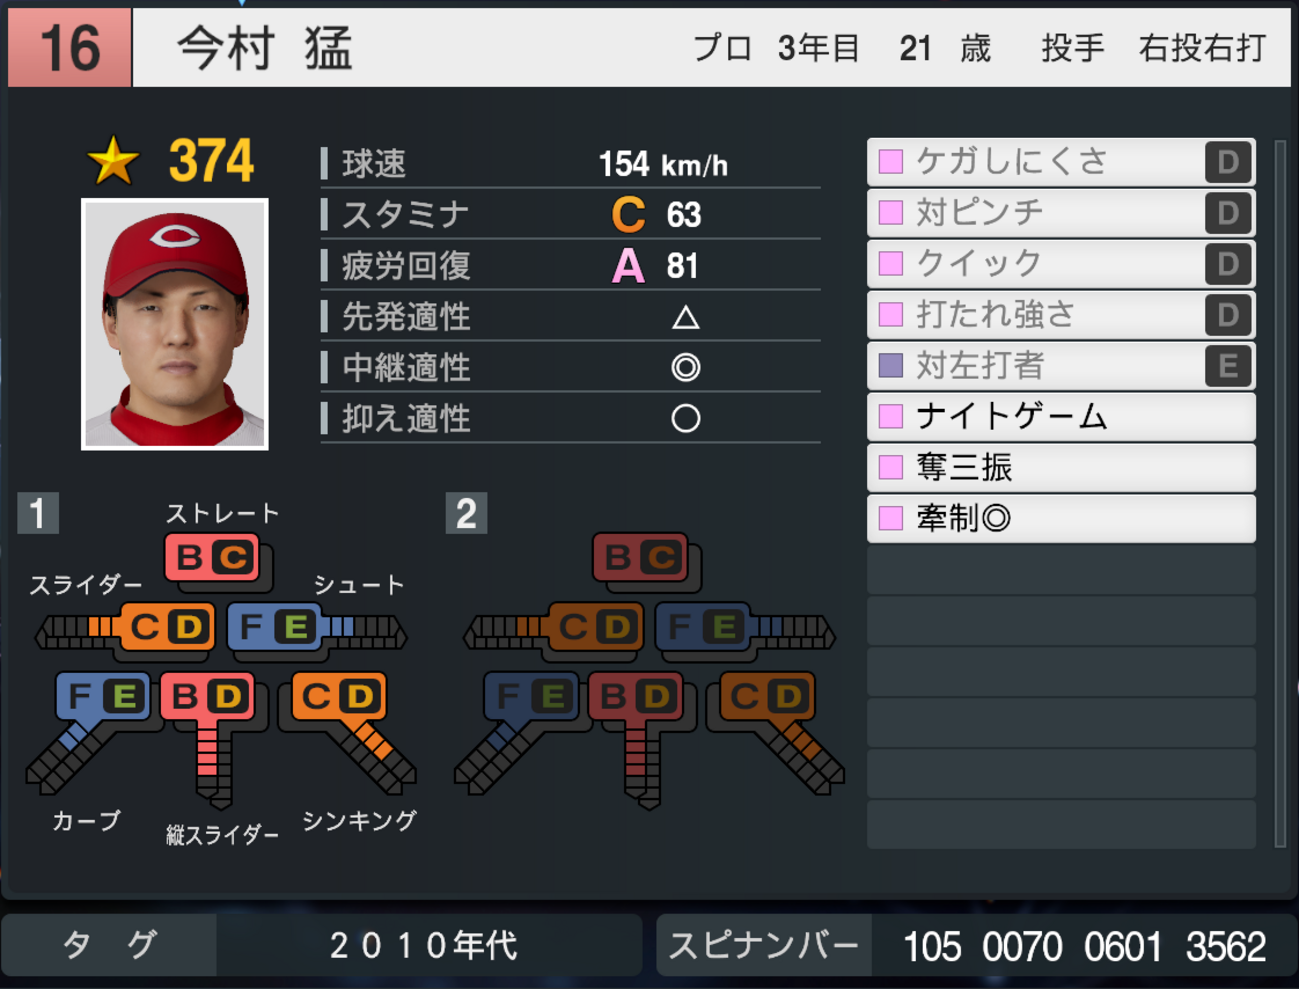Select the 奪三振 special ability entry

pyautogui.click(x=1061, y=467)
